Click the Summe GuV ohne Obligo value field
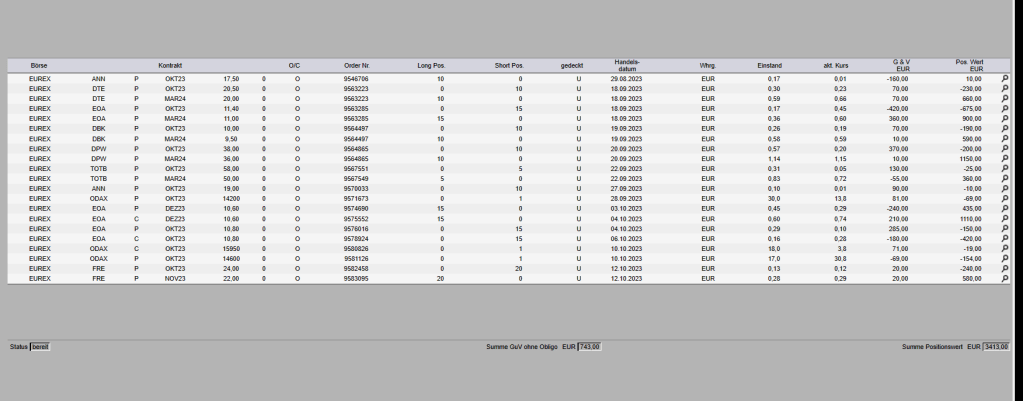The image size is (1023, 401). click(x=590, y=347)
